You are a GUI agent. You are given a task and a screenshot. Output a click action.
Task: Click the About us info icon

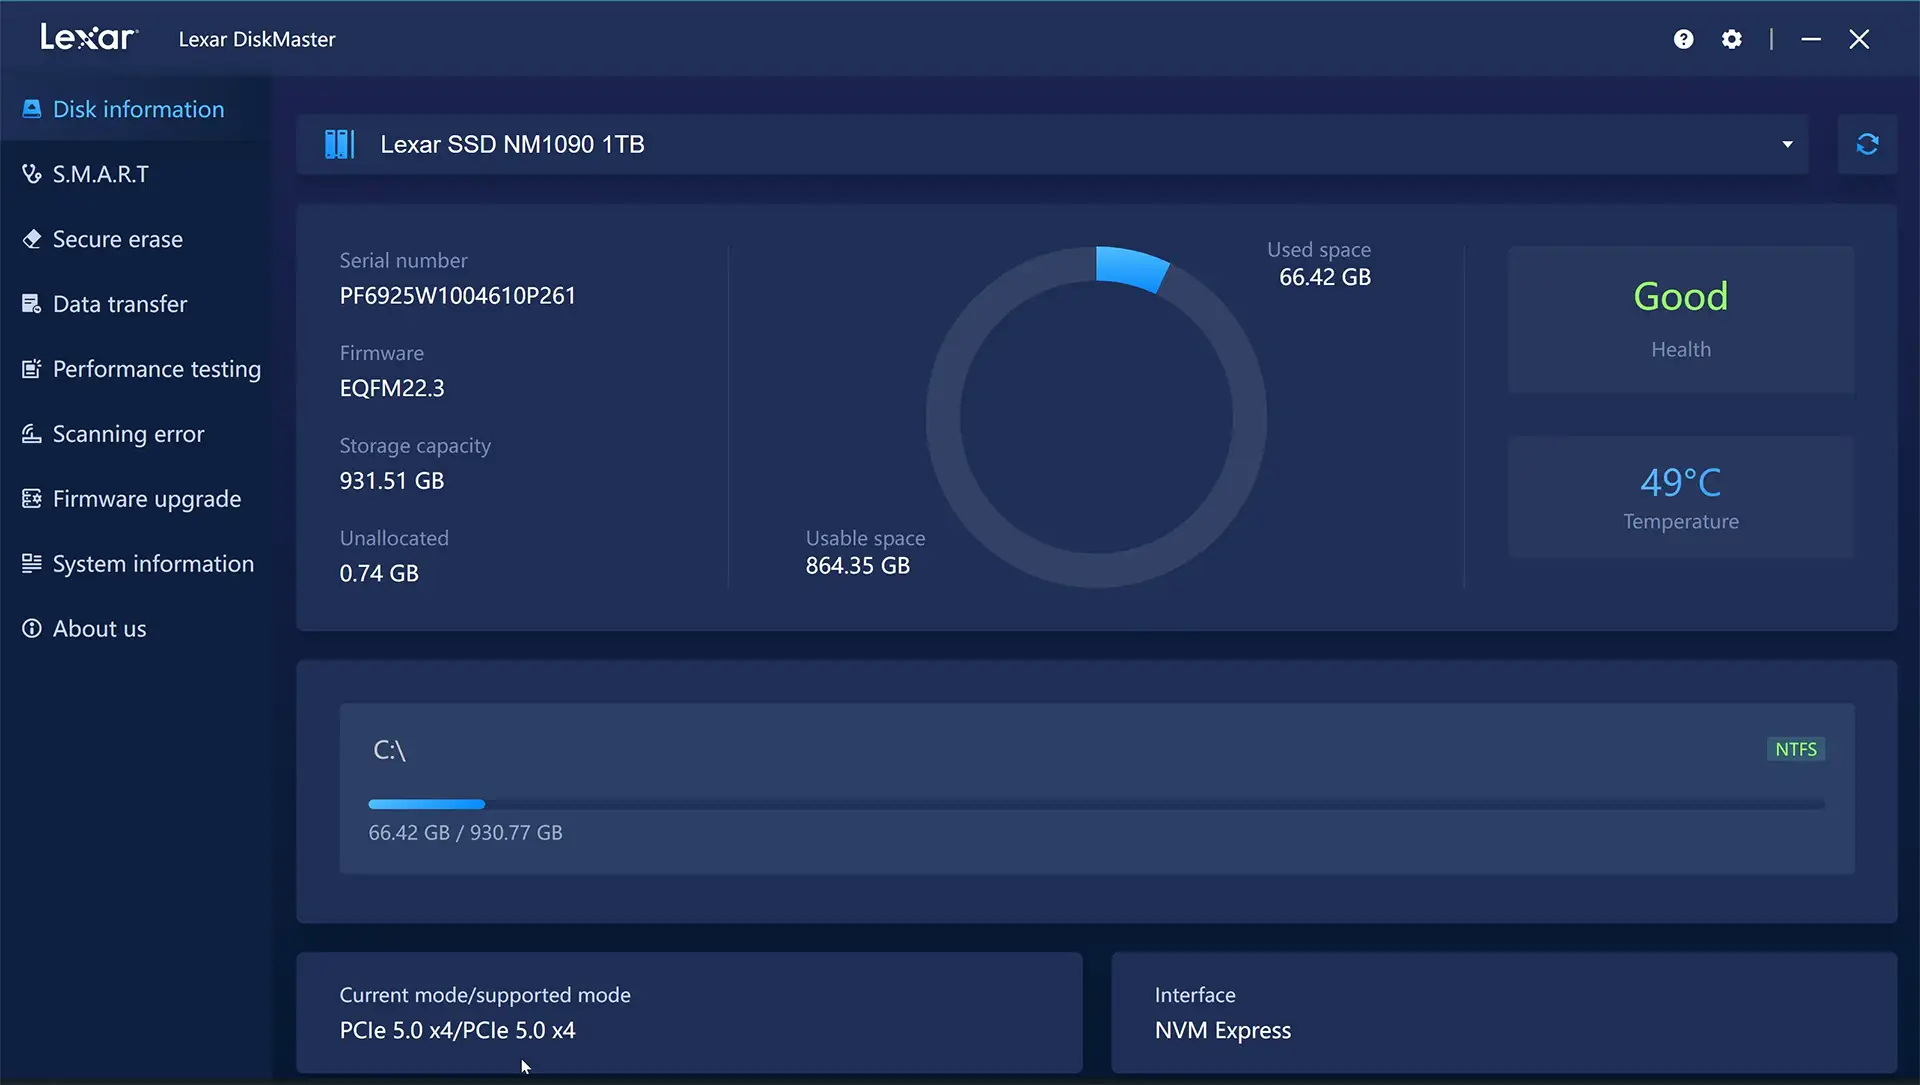click(32, 629)
